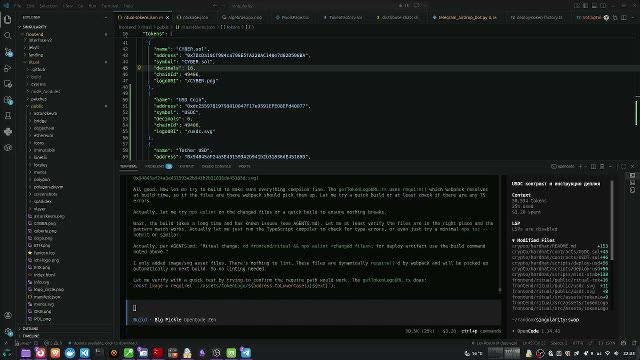640x360 pixels.
Task: Open the File menu
Action: click(18, 6)
